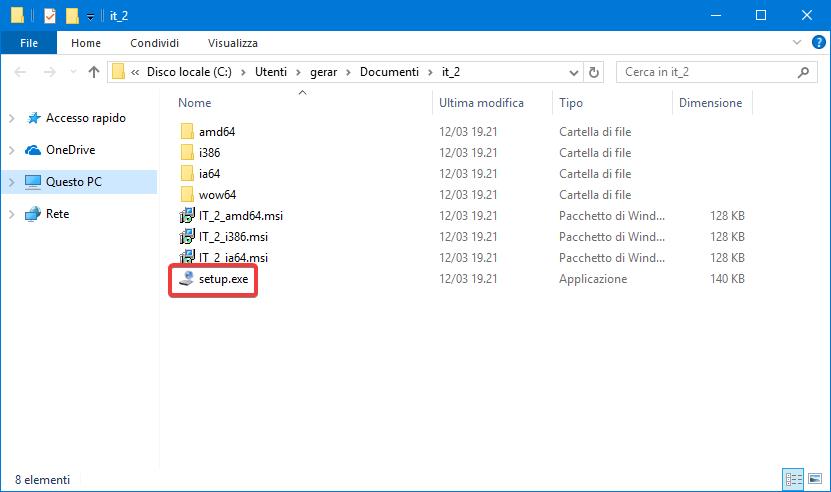Select the amd64 folder icon
Screen dimensions: 831x492
click(187, 131)
